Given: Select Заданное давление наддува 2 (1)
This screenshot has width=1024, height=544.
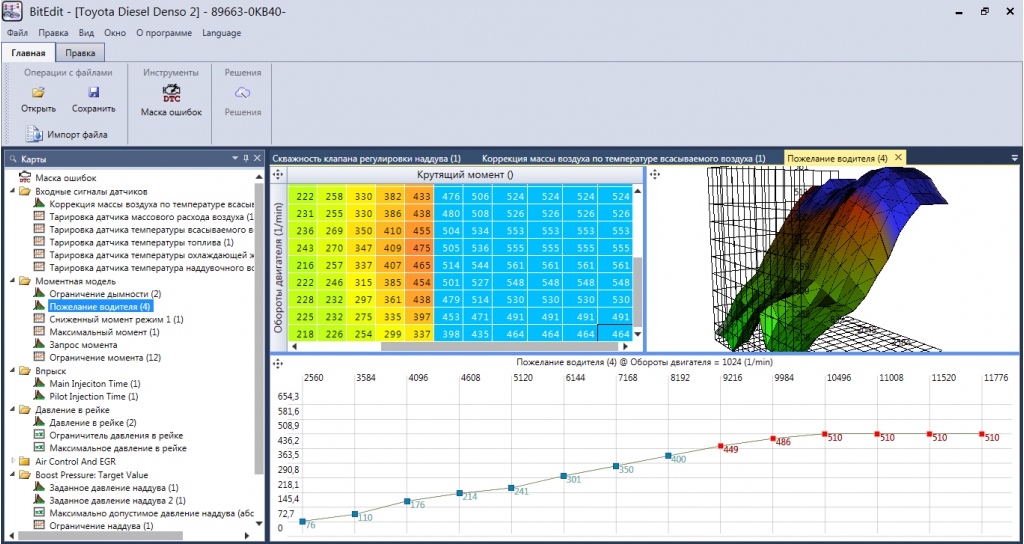Looking at the screenshot, I should (118, 500).
